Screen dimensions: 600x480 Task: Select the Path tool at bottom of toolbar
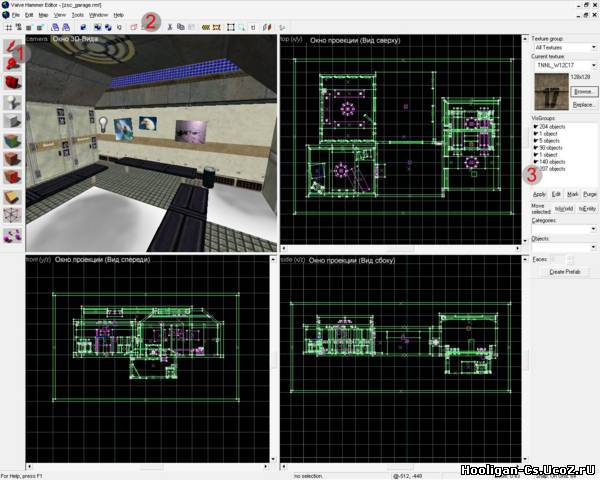pyautogui.click(x=12, y=235)
